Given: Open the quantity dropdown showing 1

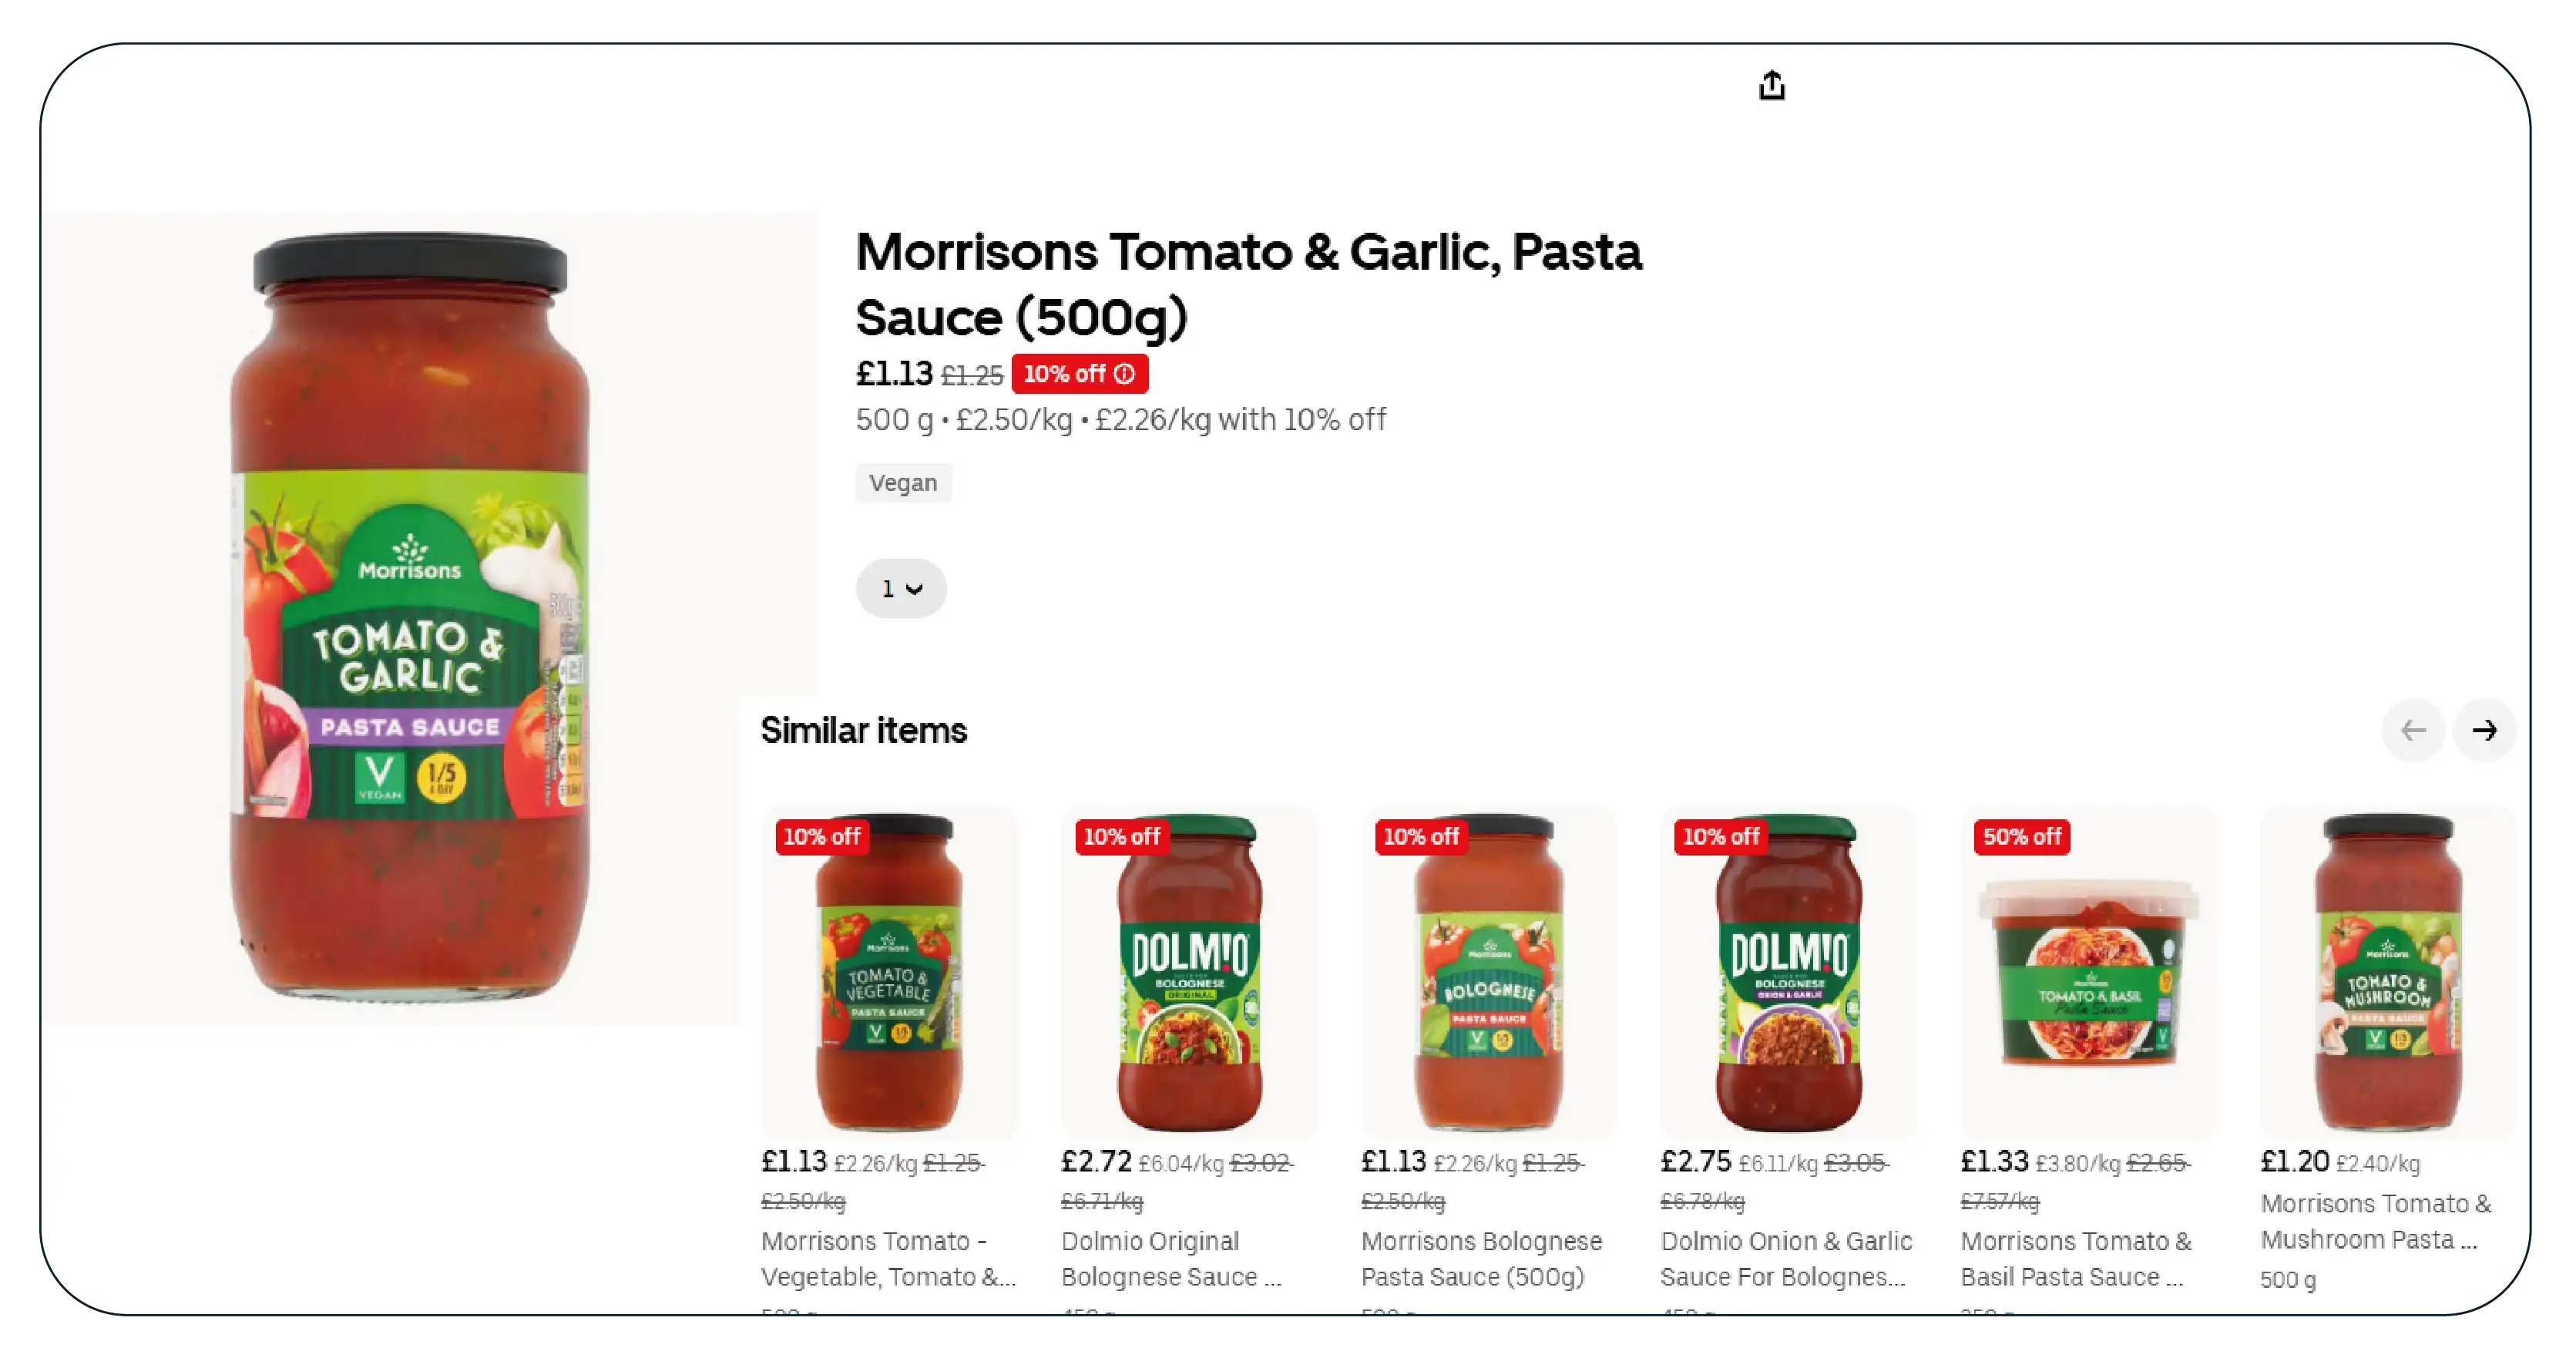Looking at the screenshot, I should coord(900,589).
